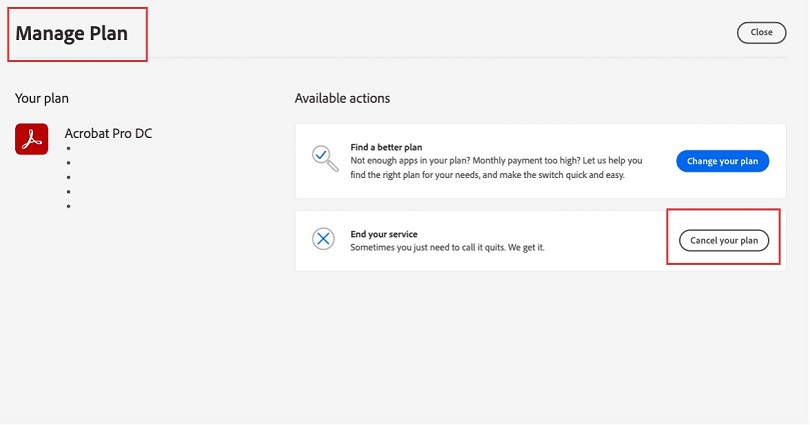
Task: Close the Manage Plan dialog
Action: tap(761, 33)
